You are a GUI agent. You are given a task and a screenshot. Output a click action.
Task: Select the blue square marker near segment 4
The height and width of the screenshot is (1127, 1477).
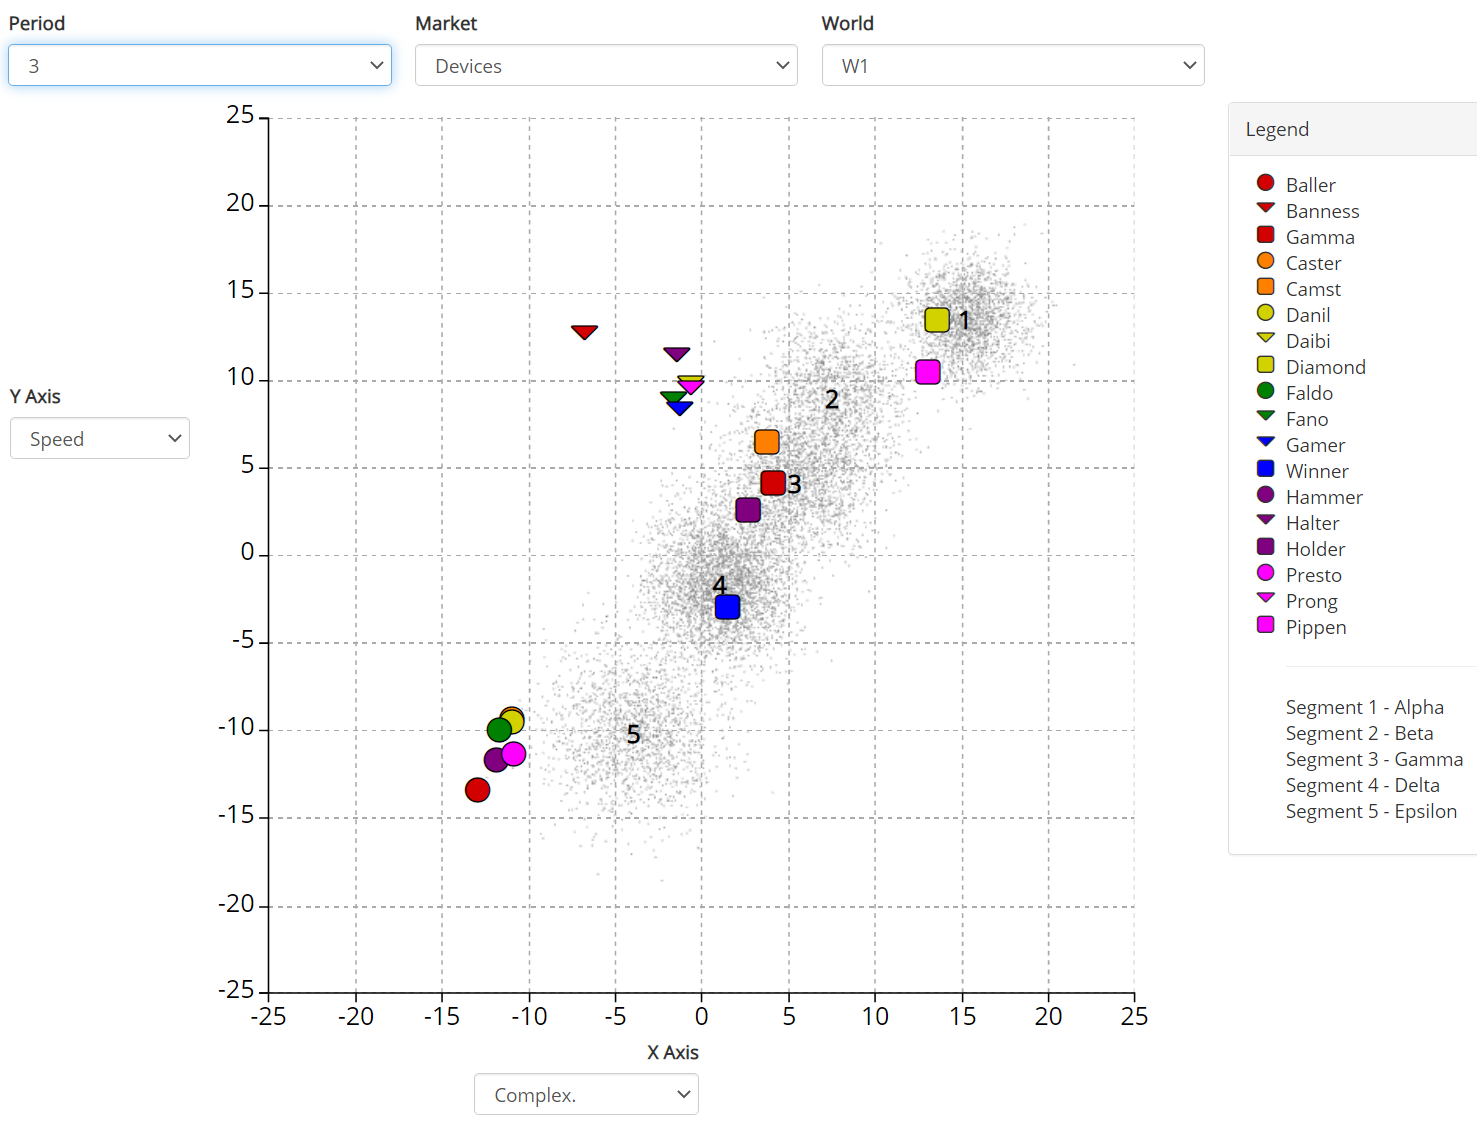coord(728,607)
